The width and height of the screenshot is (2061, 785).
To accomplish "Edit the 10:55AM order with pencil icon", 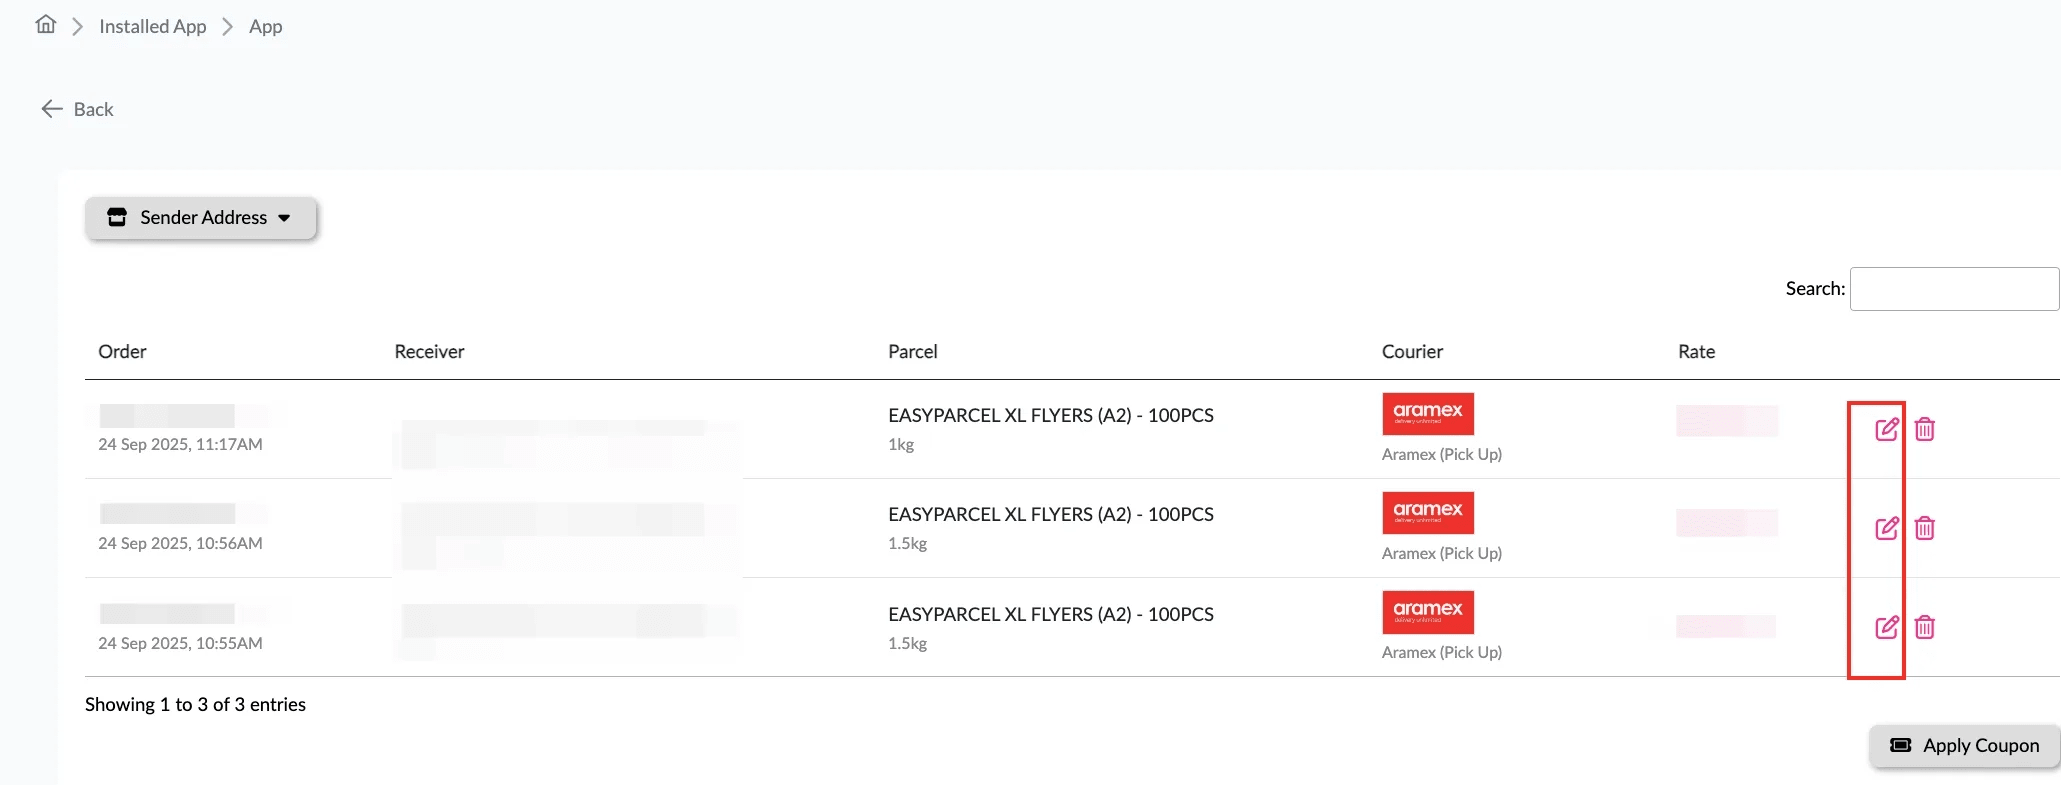I will pyautogui.click(x=1886, y=627).
